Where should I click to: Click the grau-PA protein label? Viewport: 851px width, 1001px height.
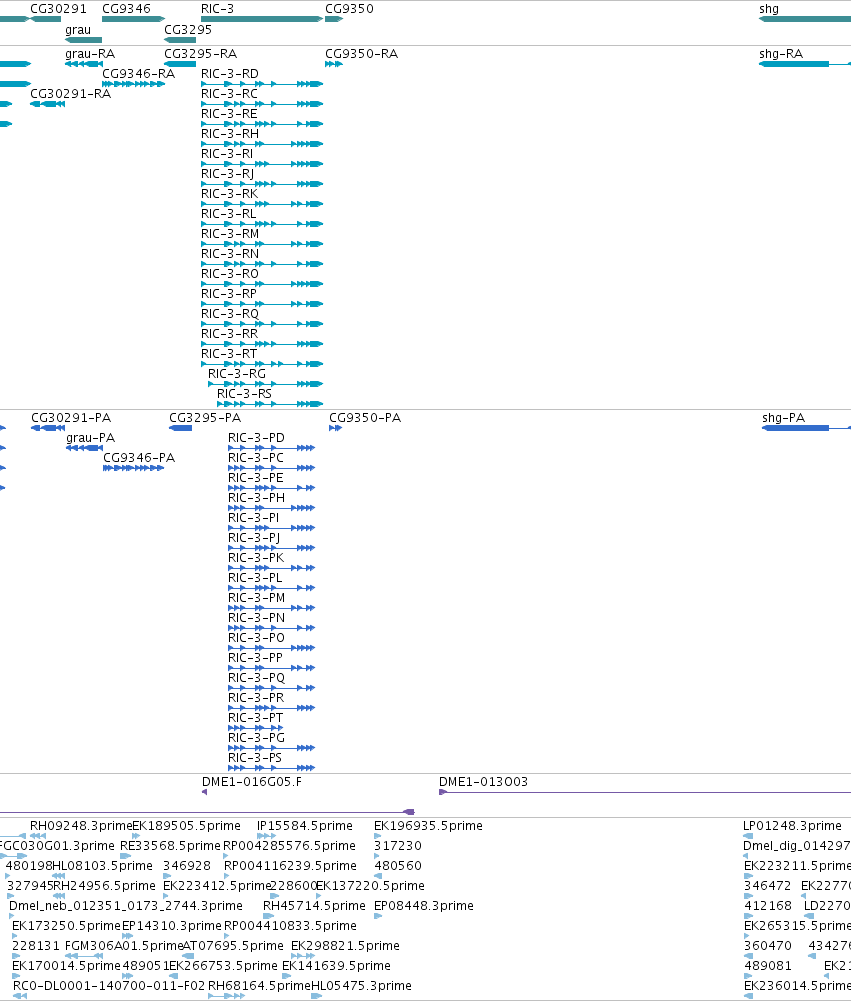91,438
